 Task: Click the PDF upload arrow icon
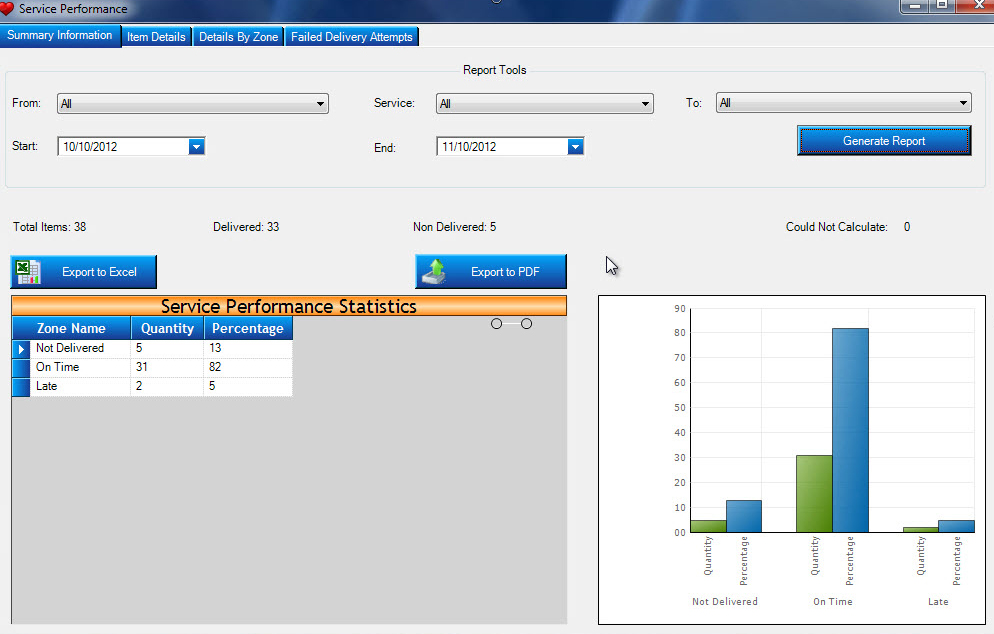coord(435,271)
